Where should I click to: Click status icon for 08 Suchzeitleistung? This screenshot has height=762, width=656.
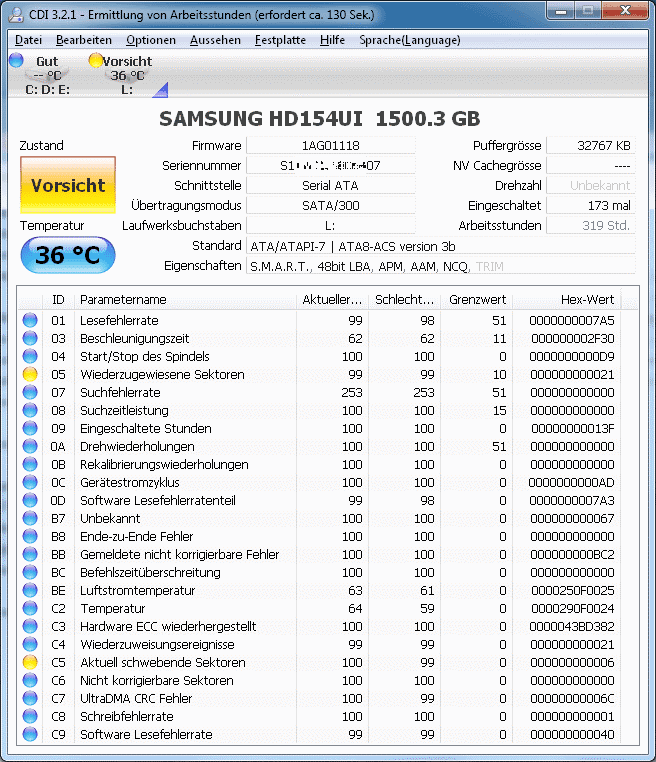click(30, 410)
